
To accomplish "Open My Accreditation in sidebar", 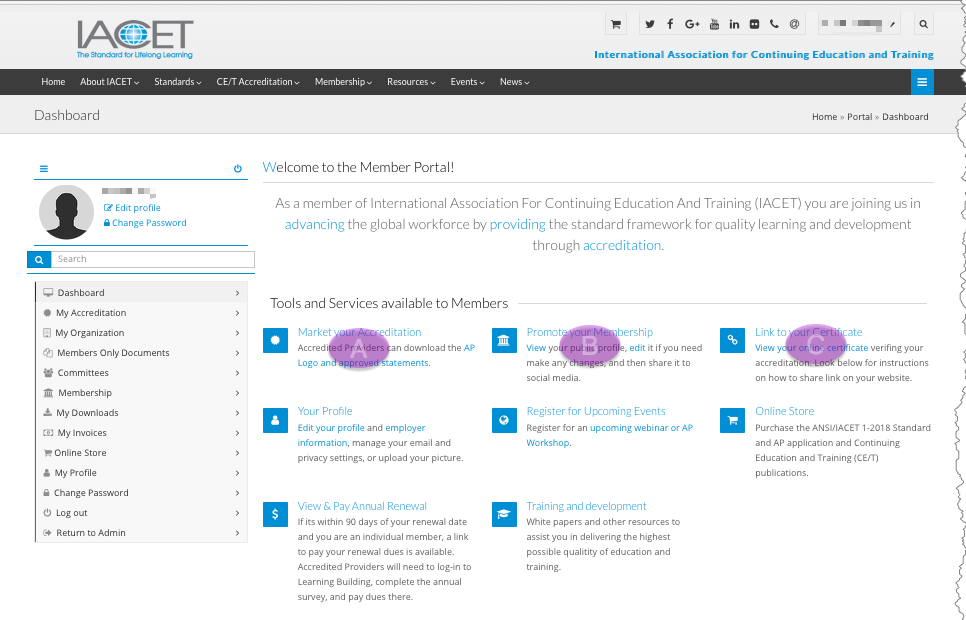I will pos(142,313).
